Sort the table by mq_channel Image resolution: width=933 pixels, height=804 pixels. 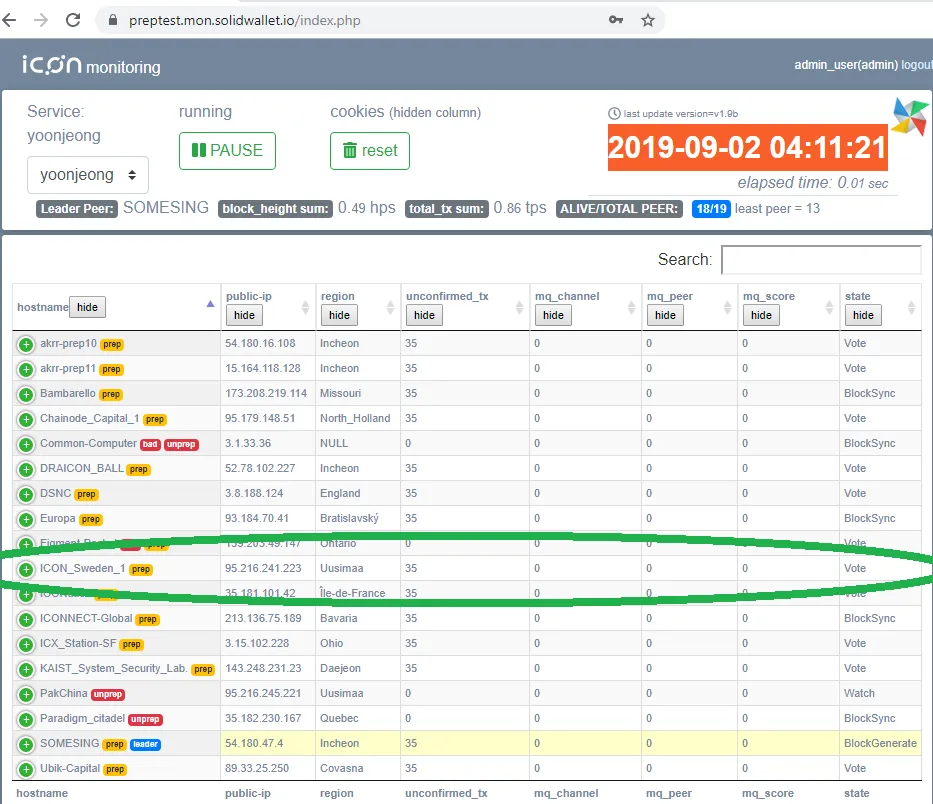pyautogui.click(x=631, y=307)
